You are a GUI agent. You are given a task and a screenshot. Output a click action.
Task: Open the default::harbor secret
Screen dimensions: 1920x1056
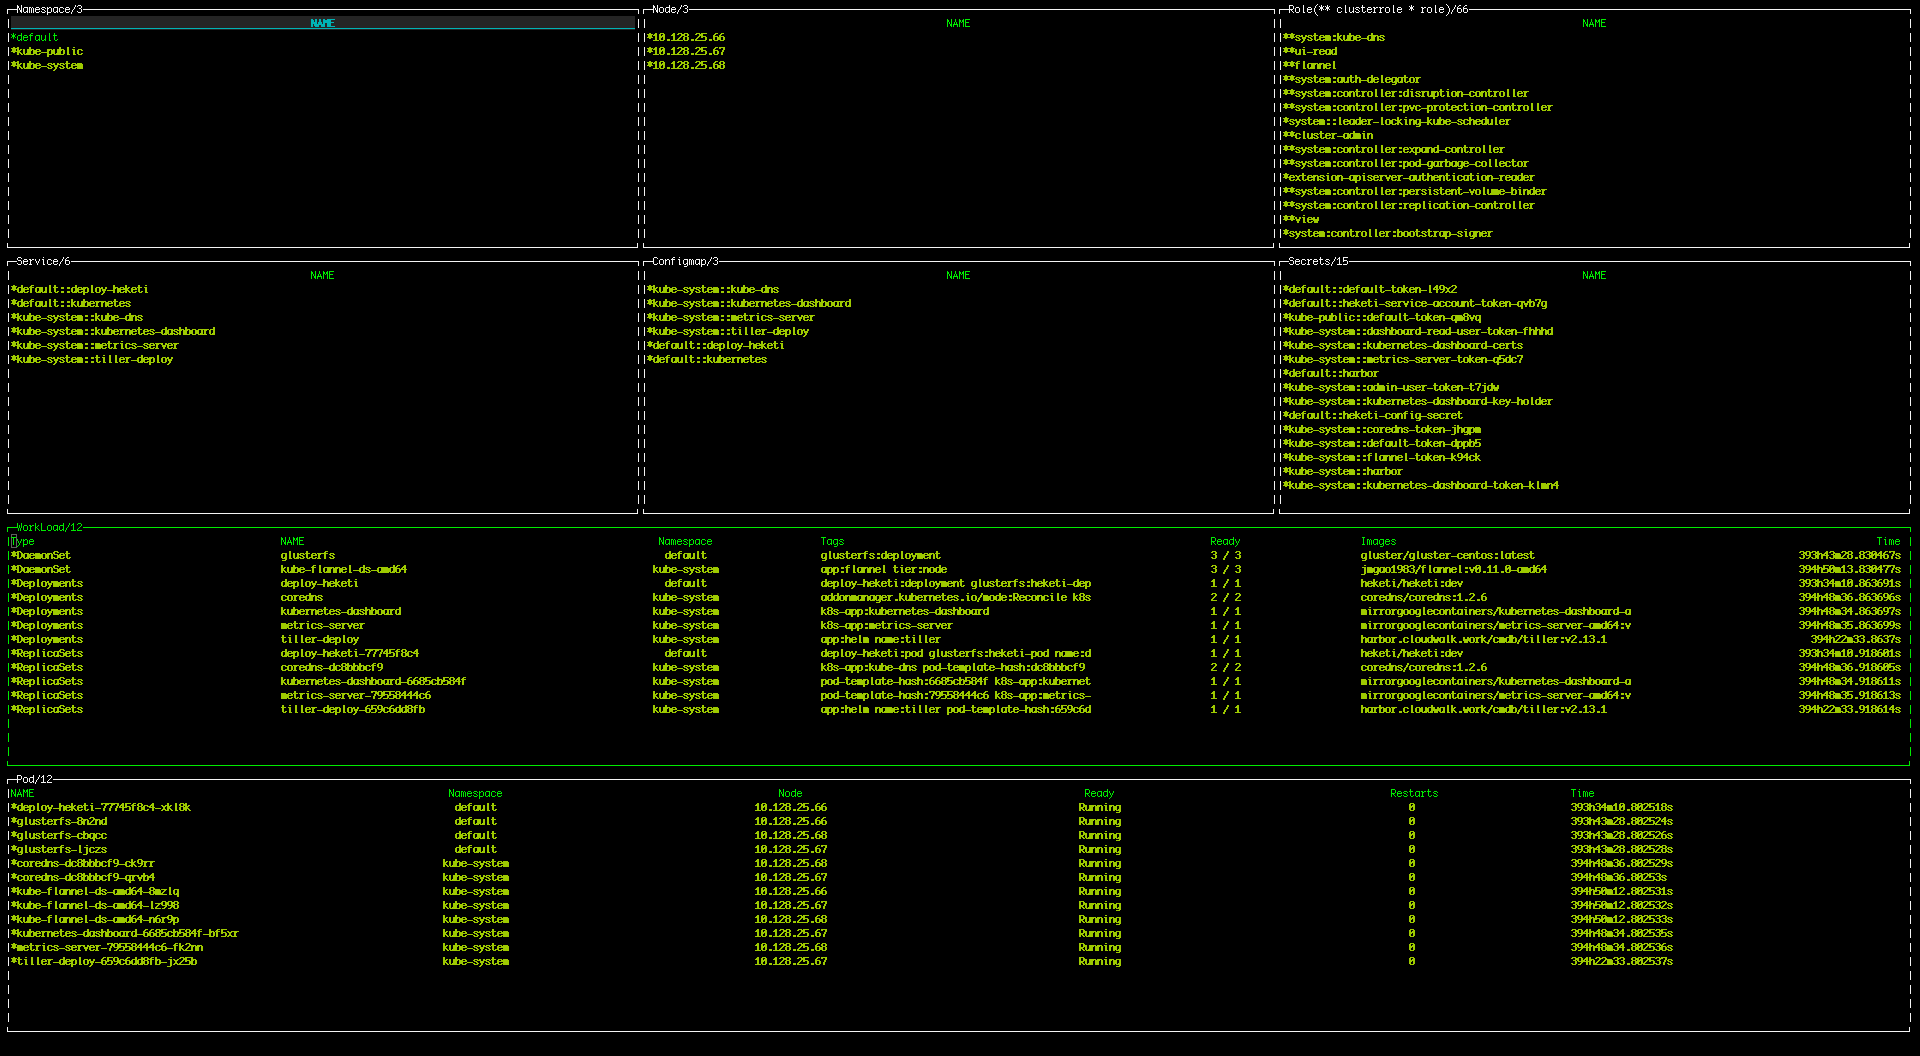(x=1332, y=374)
